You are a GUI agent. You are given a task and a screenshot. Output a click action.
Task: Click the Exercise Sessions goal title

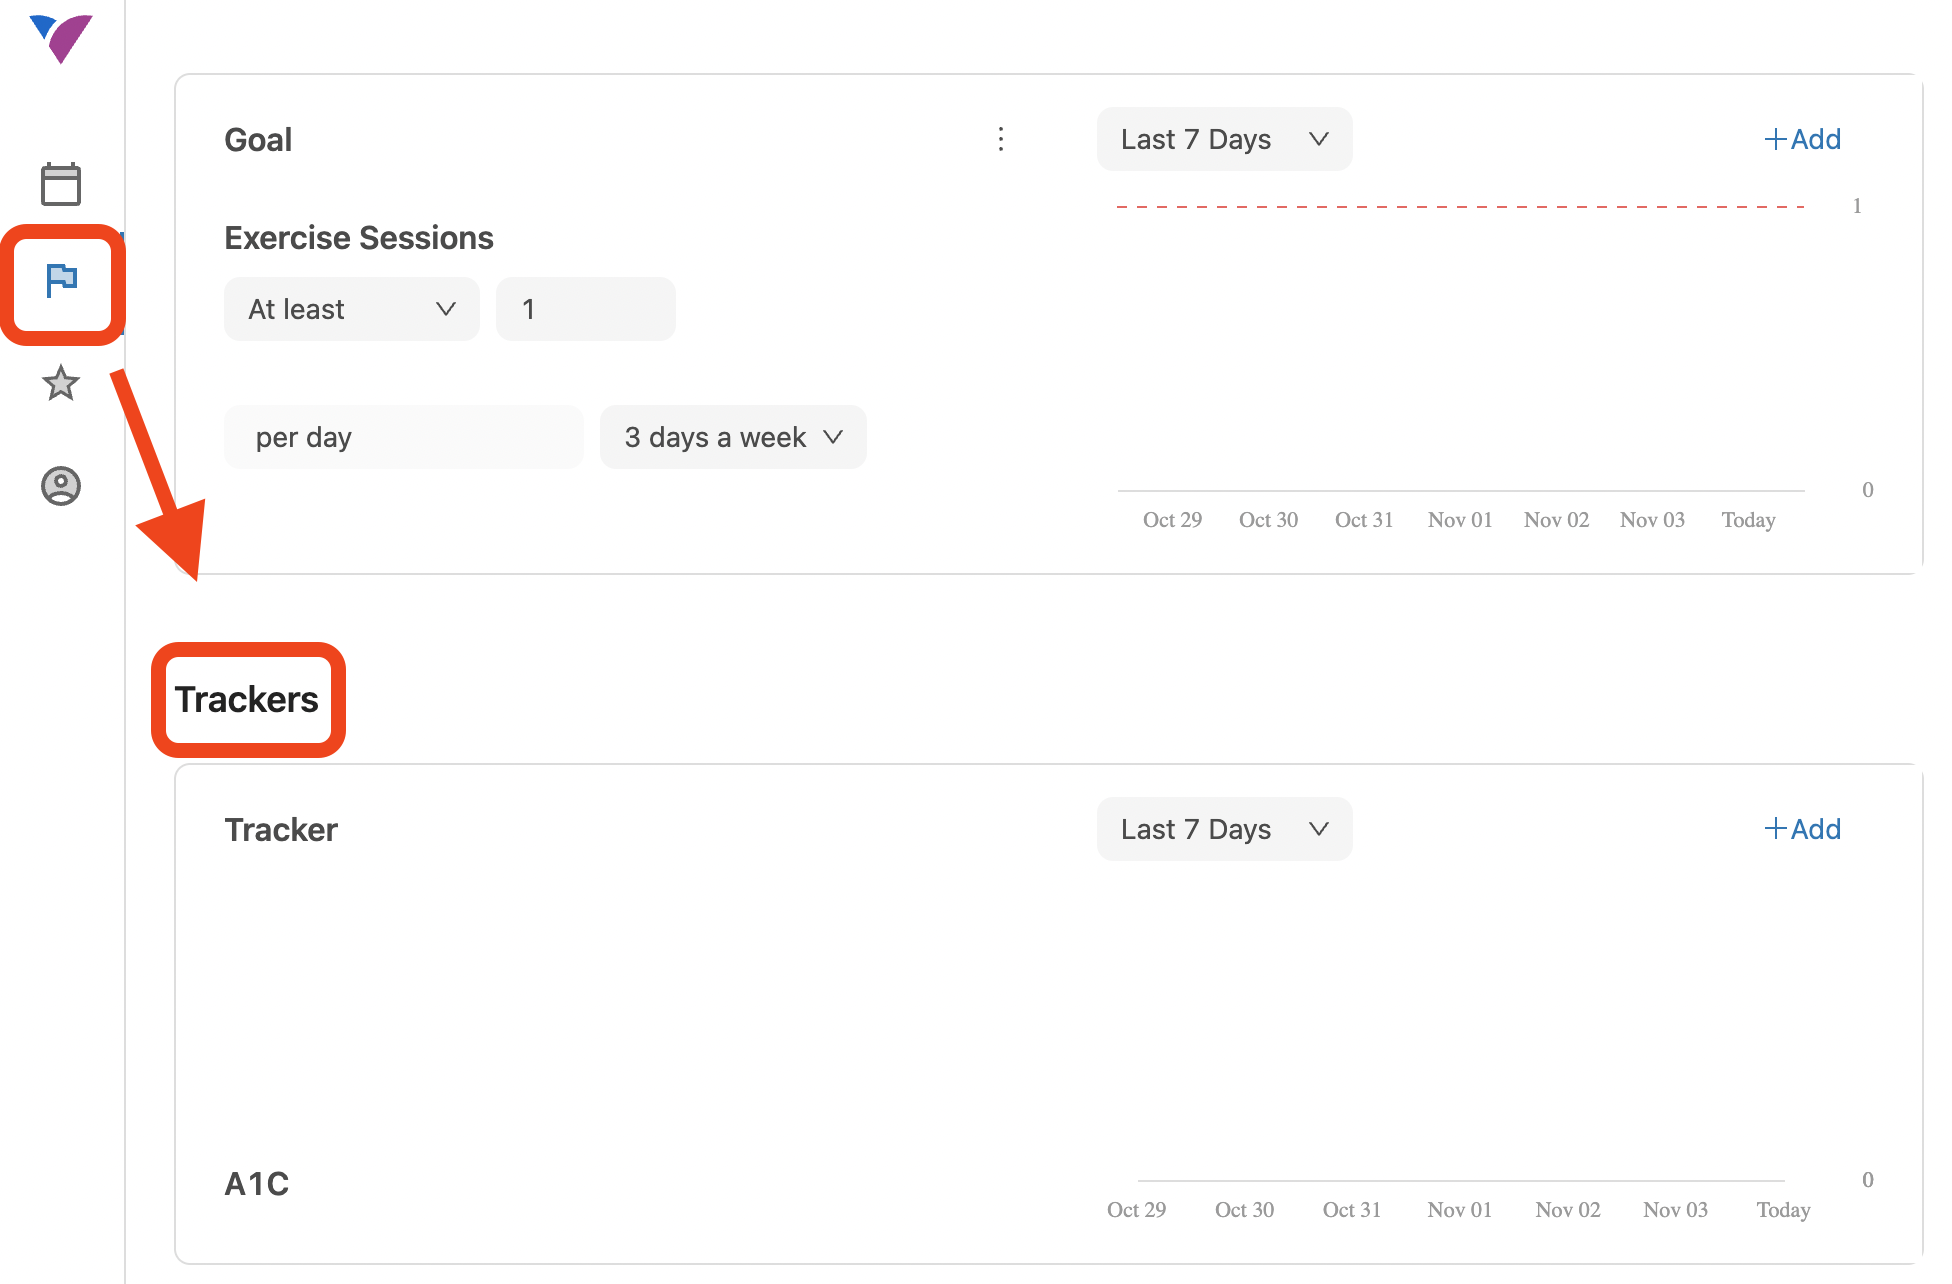359,238
